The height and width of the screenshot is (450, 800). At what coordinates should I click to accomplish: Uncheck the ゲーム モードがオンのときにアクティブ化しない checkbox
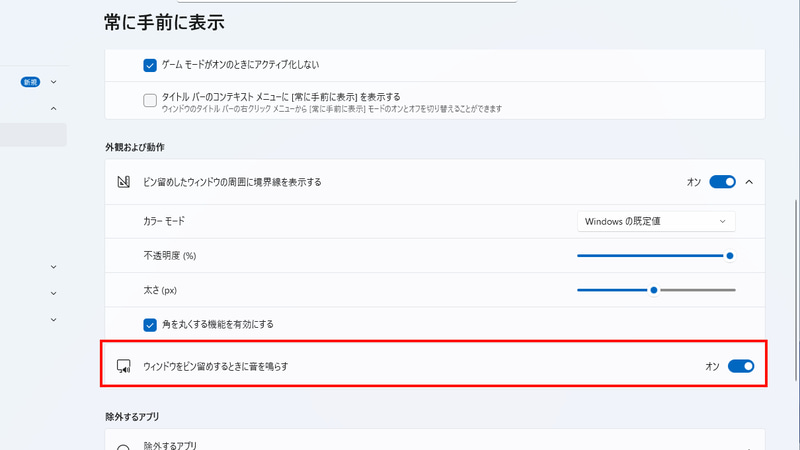pos(149,65)
